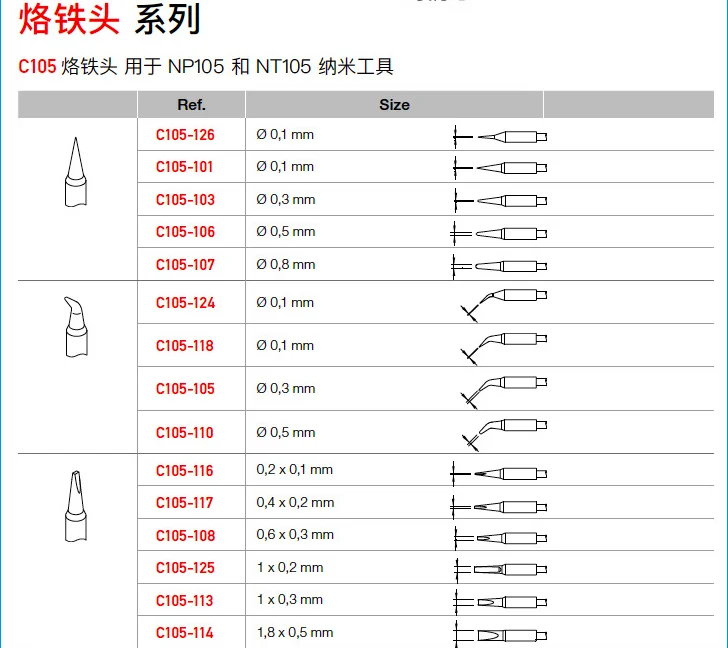
Task: Click the C105-118 bent tip diagram
Action: click(503, 348)
